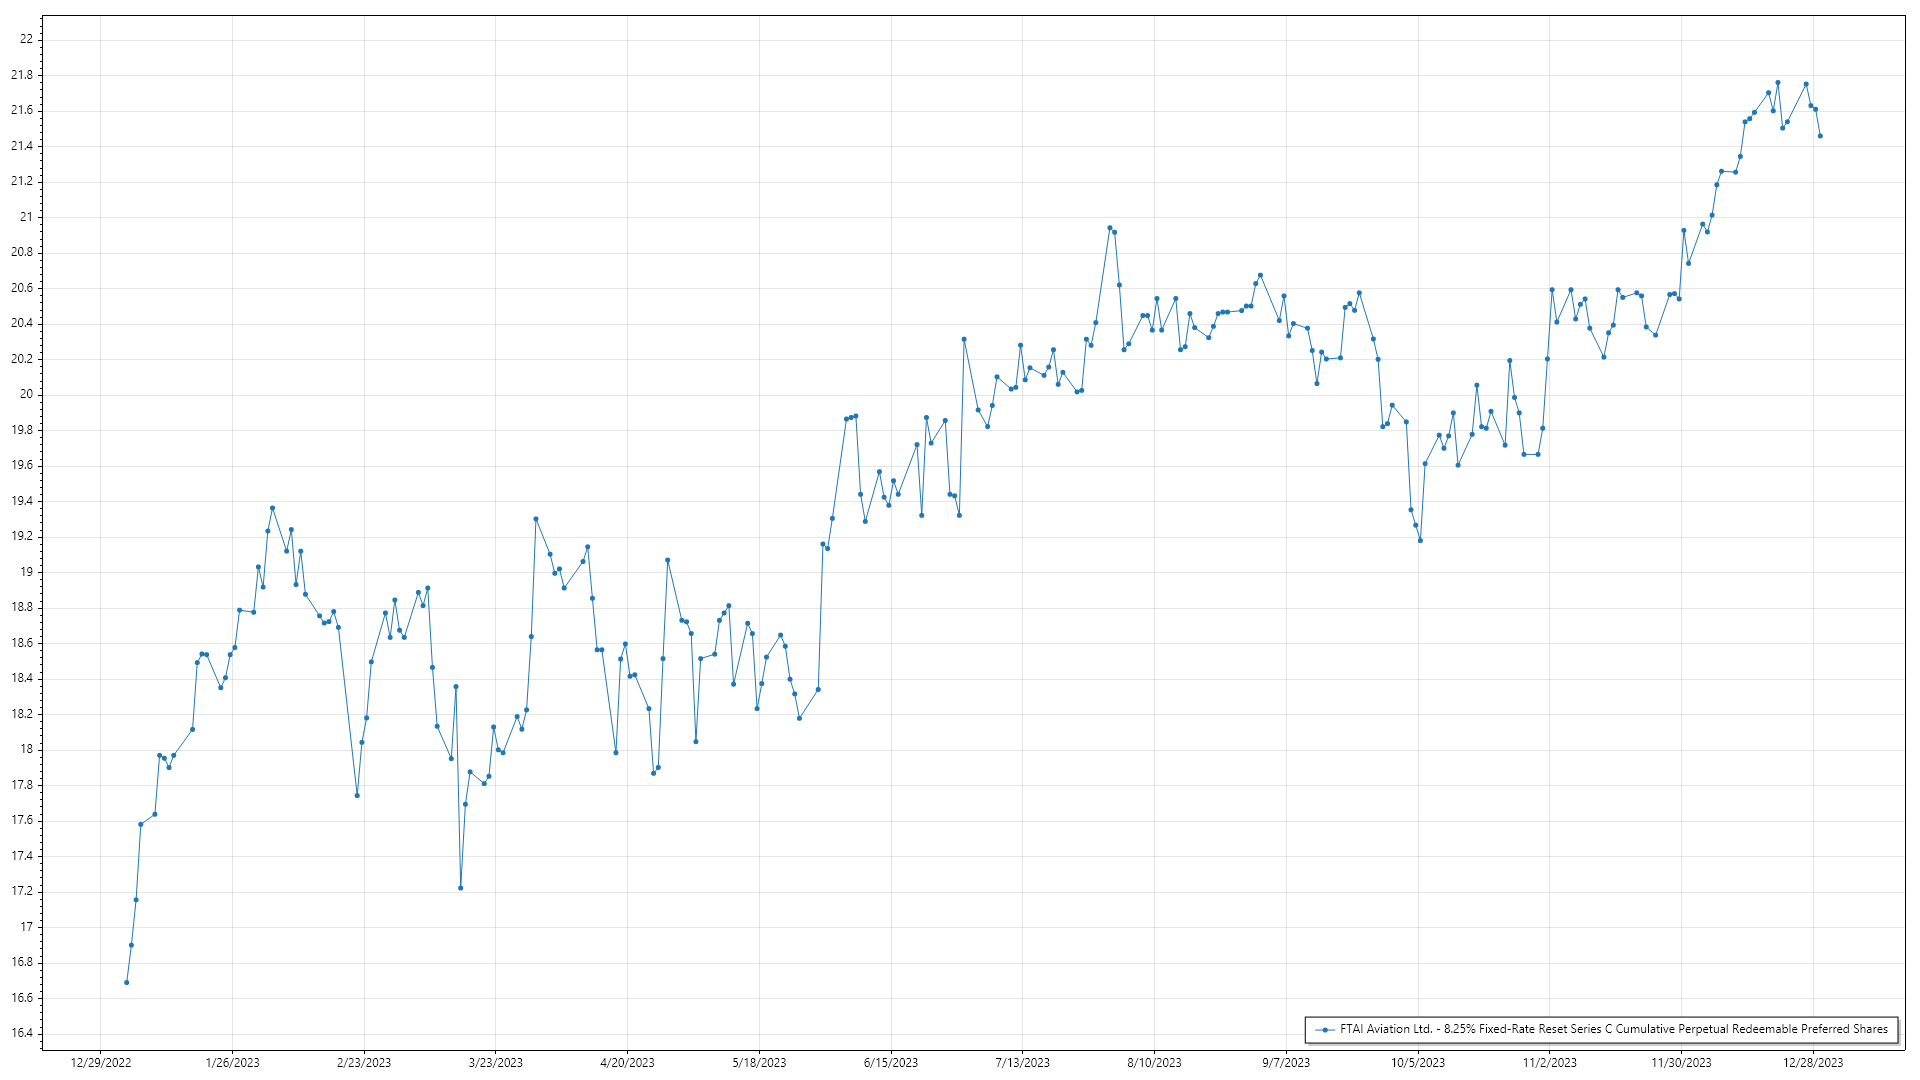1920x1080 pixels.
Task: Click the 10/5/2023 x-axis date label
Action: pos(1418,1063)
